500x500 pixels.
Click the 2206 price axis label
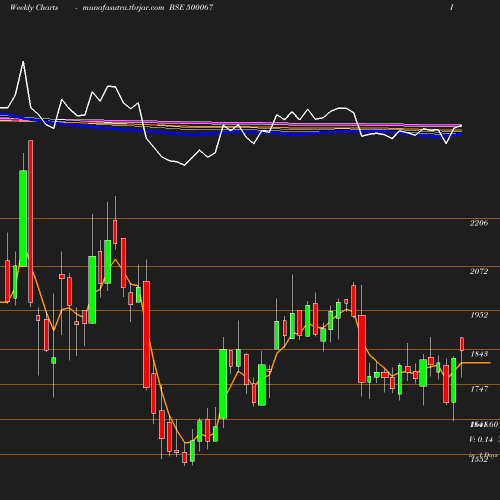[479, 223]
